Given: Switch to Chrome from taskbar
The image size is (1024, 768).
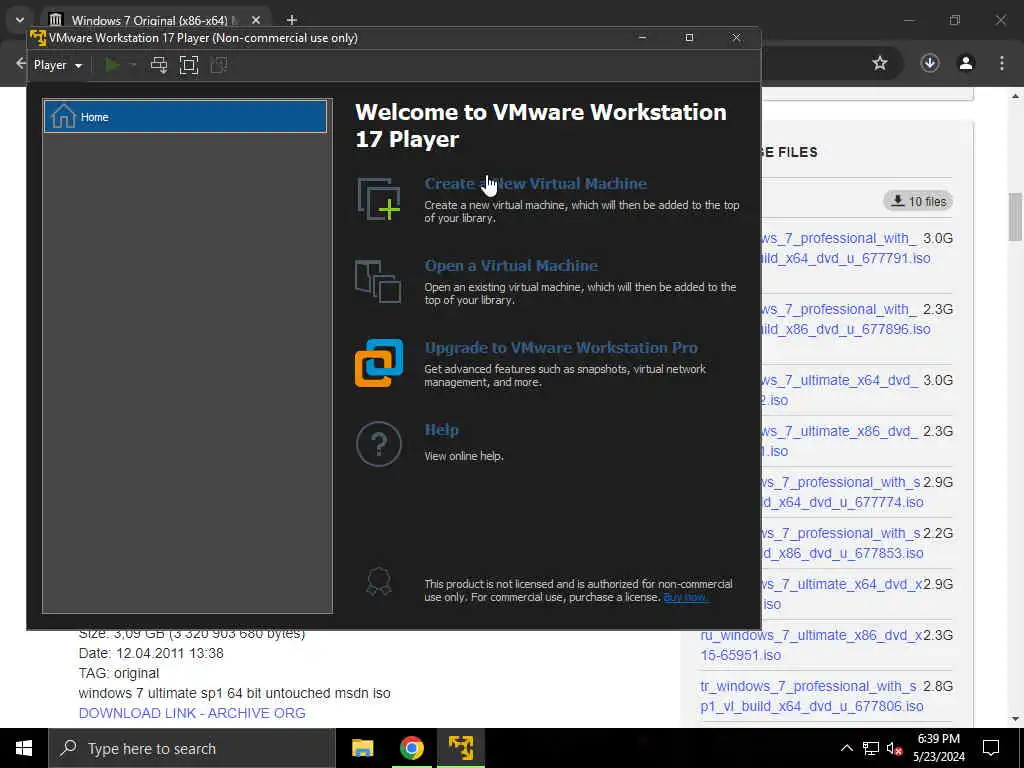Looking at the screenshot, I should [x=411, y=748].
